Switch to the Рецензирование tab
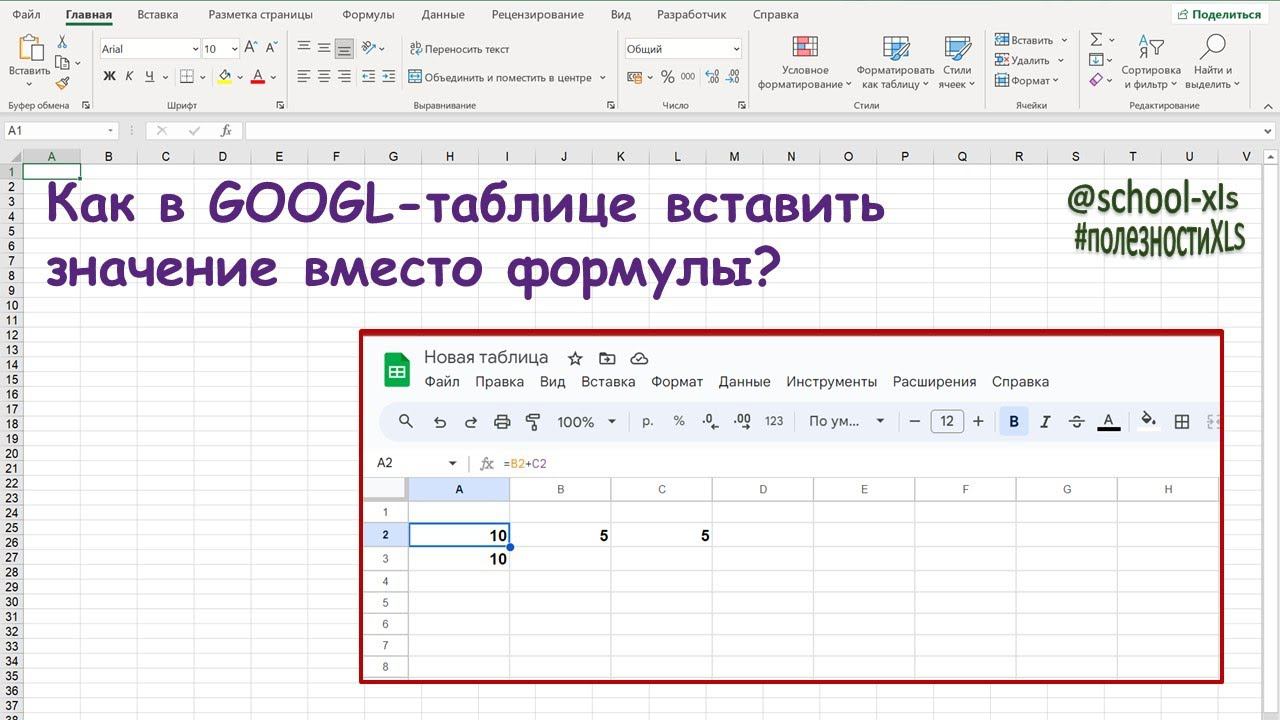The image size is (1280, 720). (x=538, y=15)
